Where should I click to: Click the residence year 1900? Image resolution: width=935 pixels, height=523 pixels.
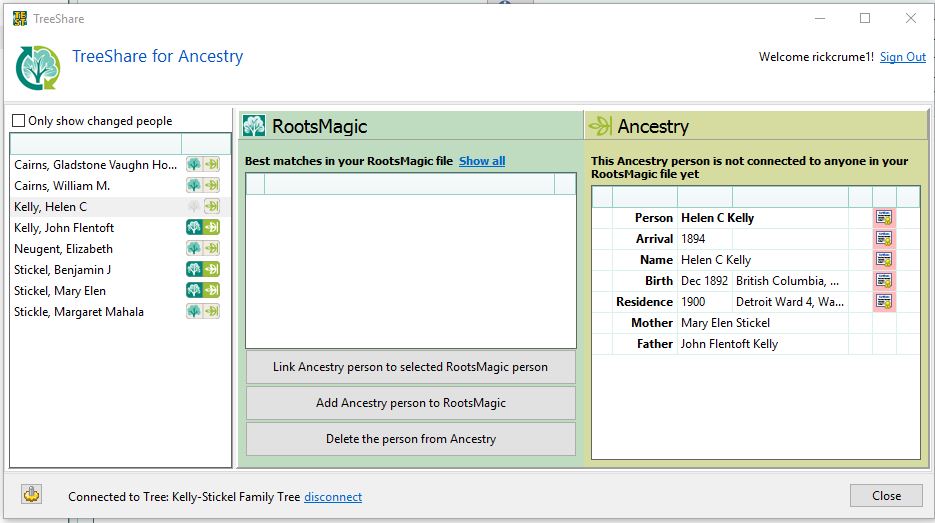693,302
